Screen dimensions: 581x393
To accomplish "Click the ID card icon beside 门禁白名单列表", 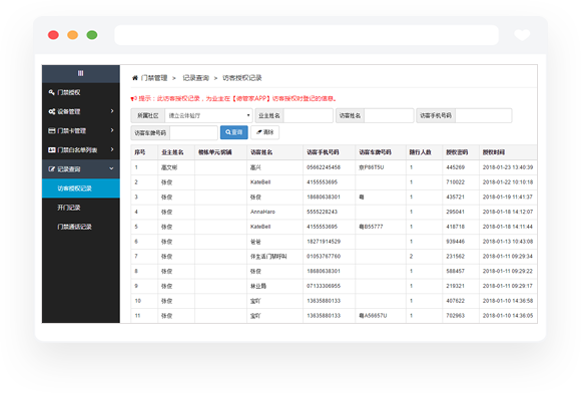I will (x=52, y=150).
